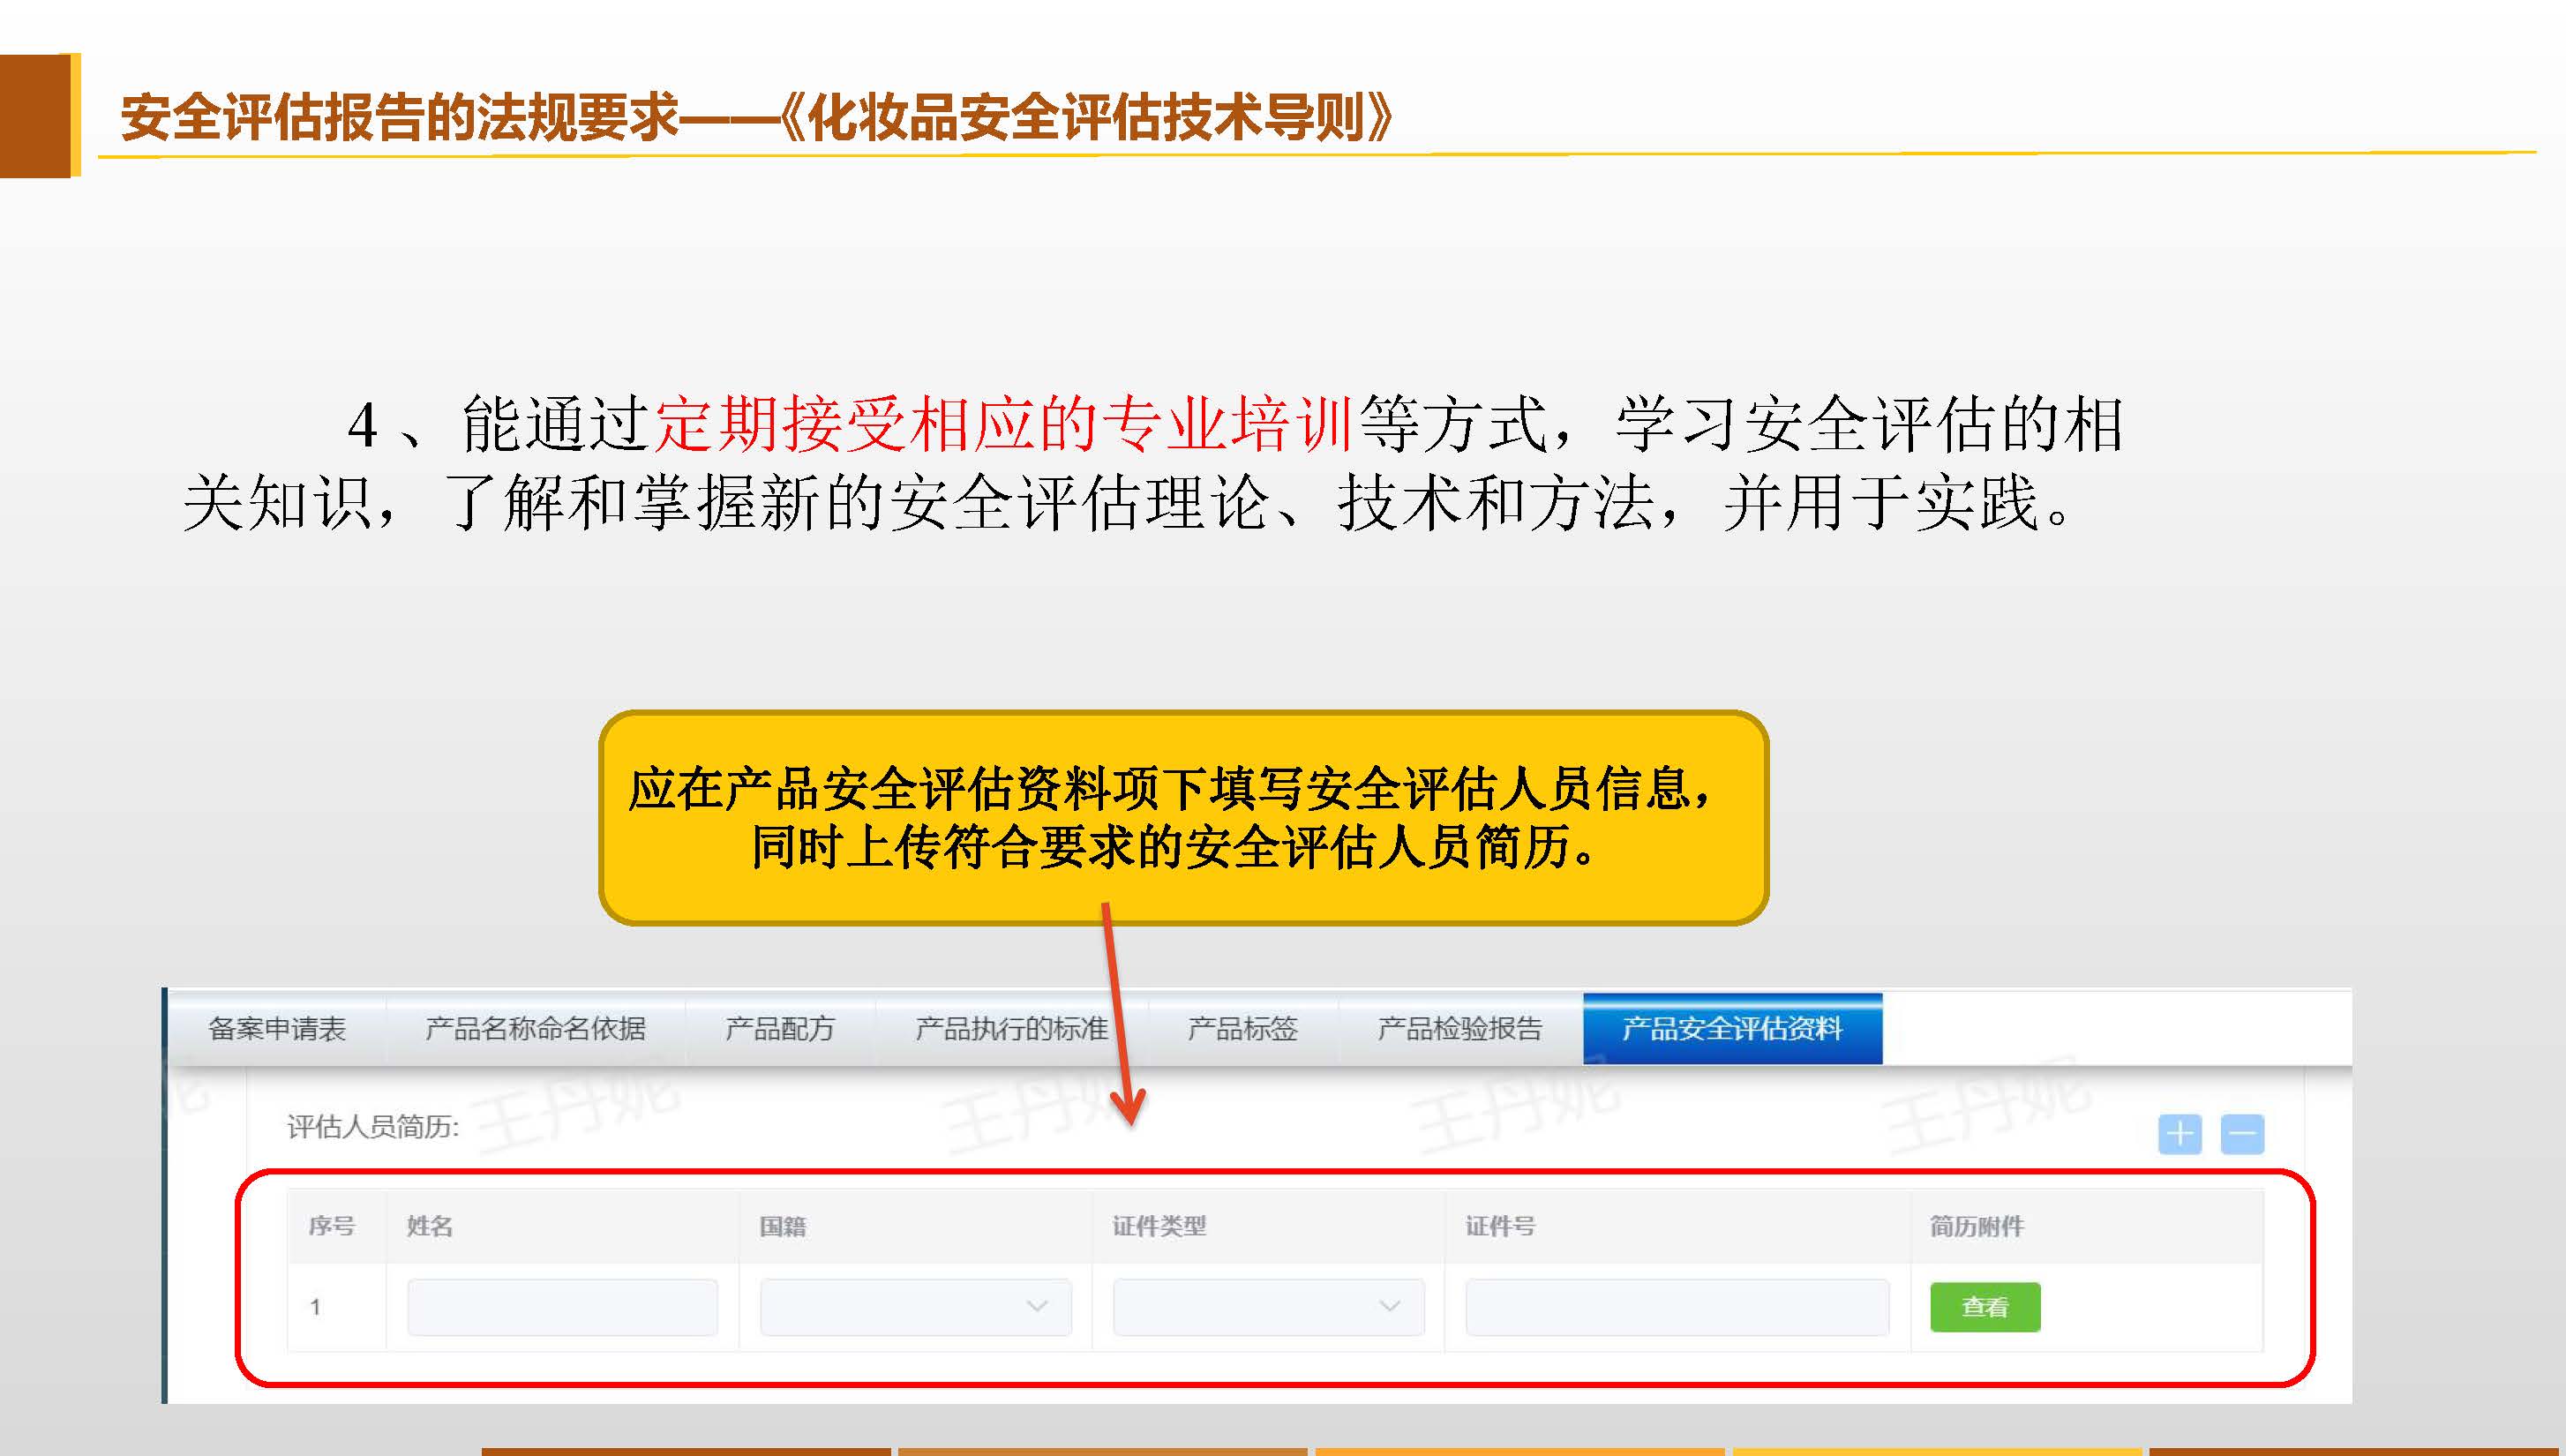Screen dimensions: 2566x1456
Task: Switch to the 备案申请表 tab
Action: [x=277, y=1029]
